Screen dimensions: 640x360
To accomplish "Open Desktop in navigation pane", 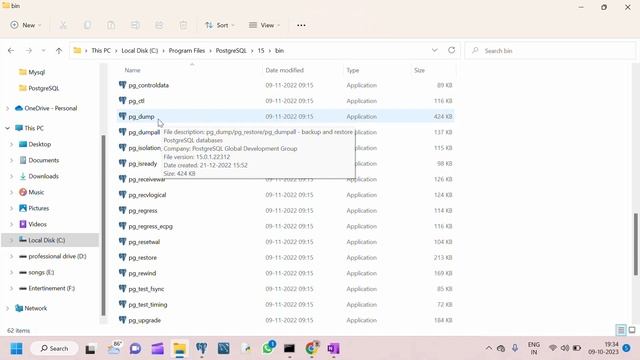I will pos(35,144).
